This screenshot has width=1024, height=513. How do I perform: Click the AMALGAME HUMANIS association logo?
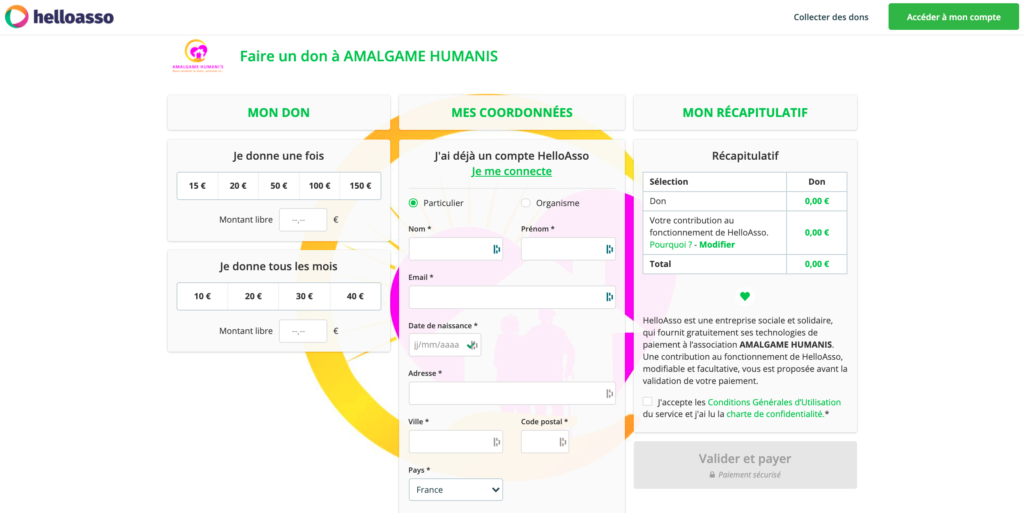(197, 55)
